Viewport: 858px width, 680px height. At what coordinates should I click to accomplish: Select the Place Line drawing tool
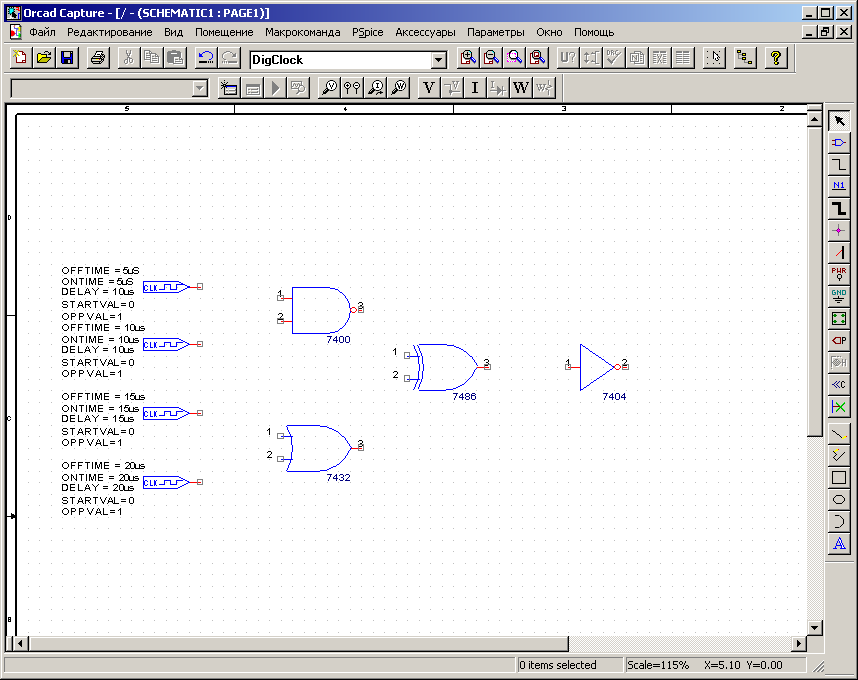pyautogui.click(x=839, y=434)
